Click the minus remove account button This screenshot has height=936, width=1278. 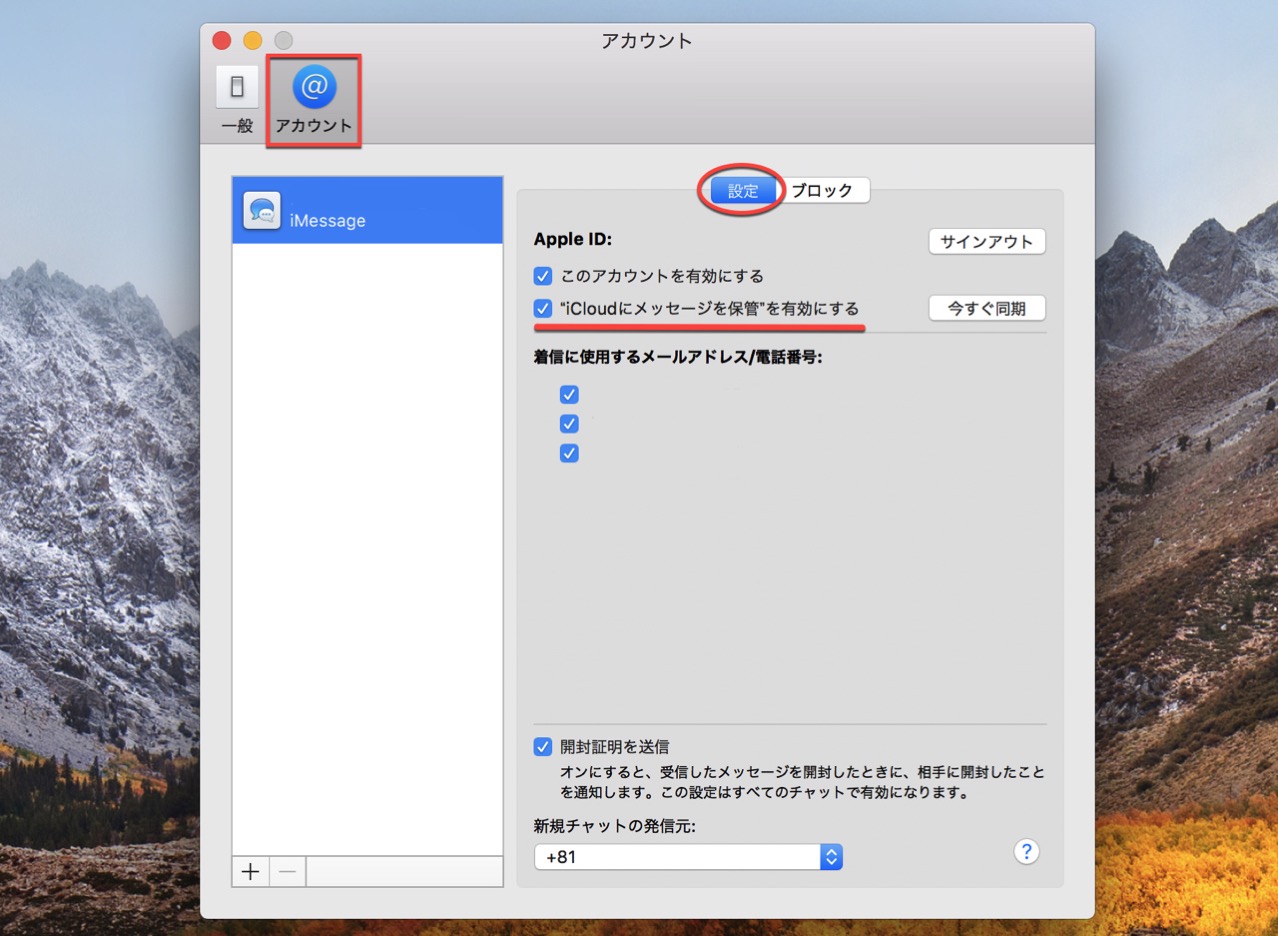click(287, 872)
